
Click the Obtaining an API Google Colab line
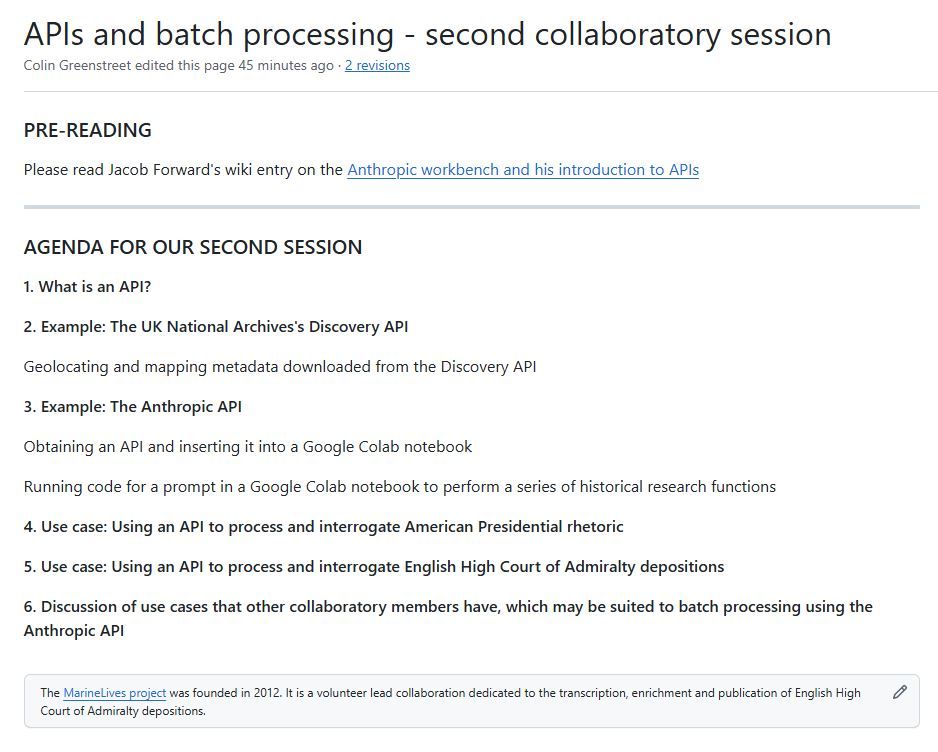click(x=248, y=447)
